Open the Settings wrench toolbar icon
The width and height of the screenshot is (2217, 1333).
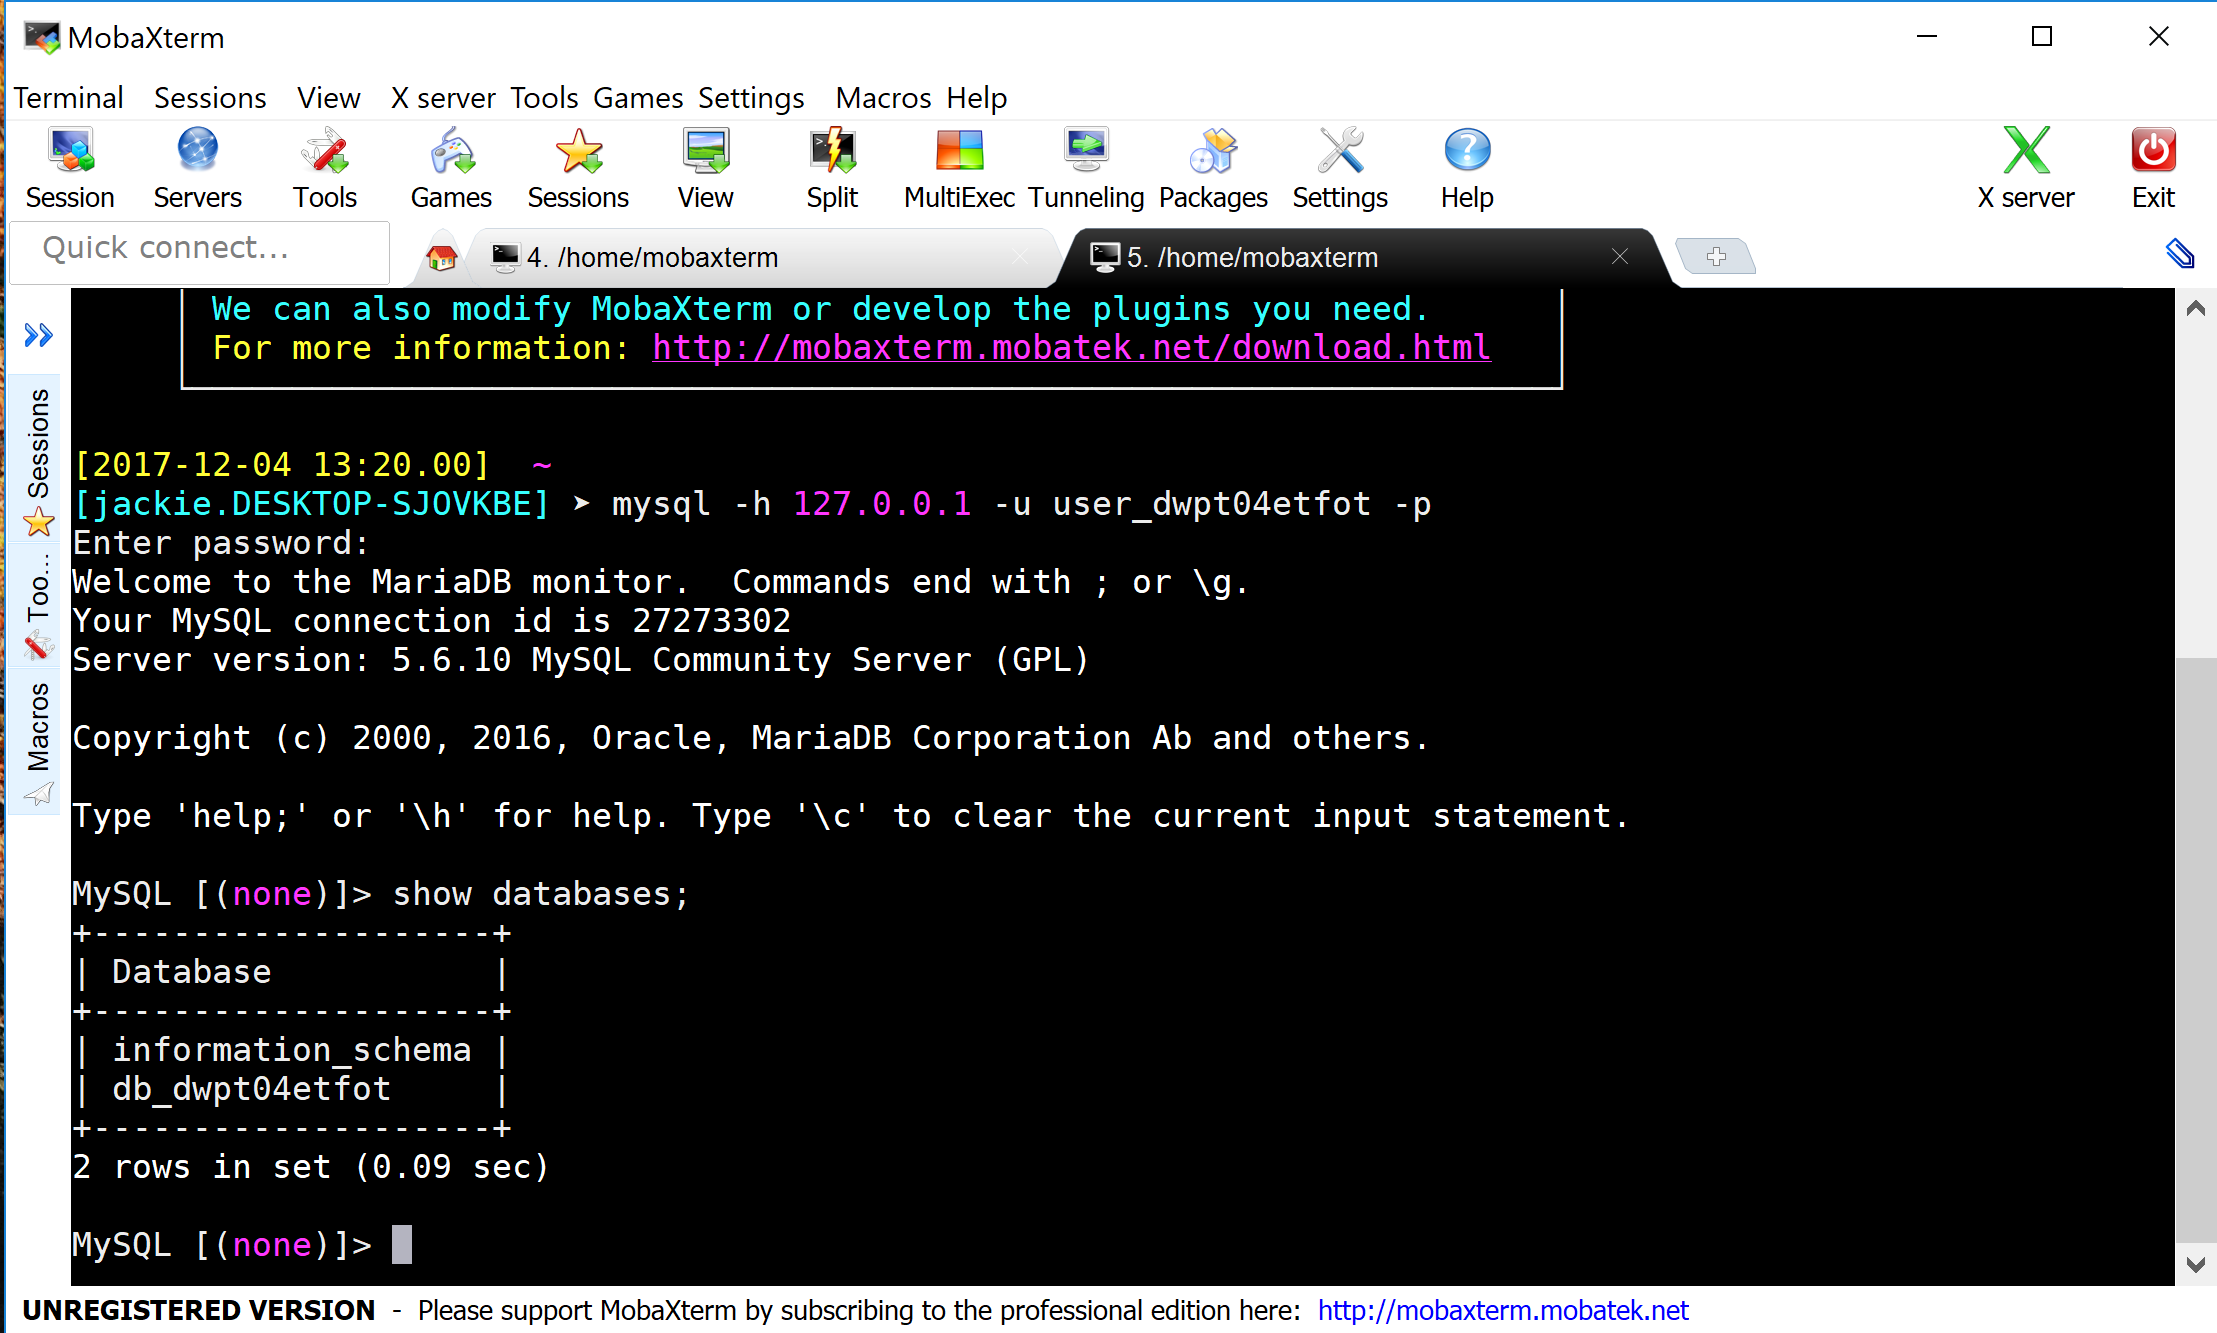(x=1340, y=168)
